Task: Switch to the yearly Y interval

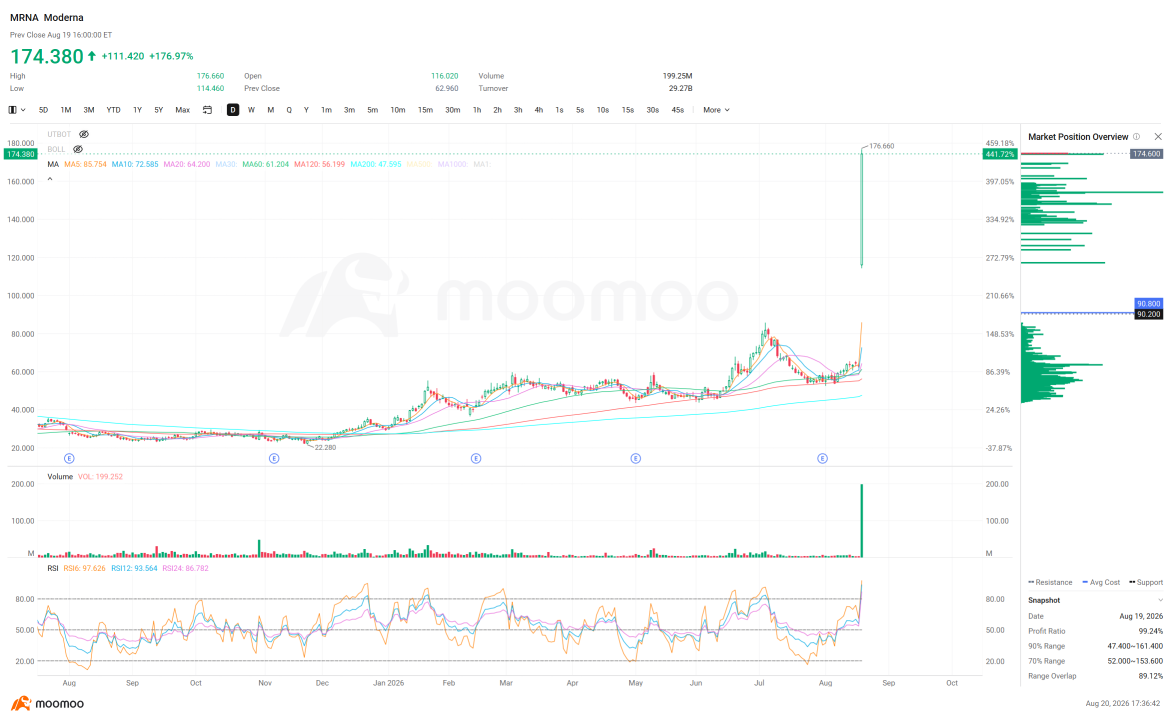Action: (x=306, y=110)
